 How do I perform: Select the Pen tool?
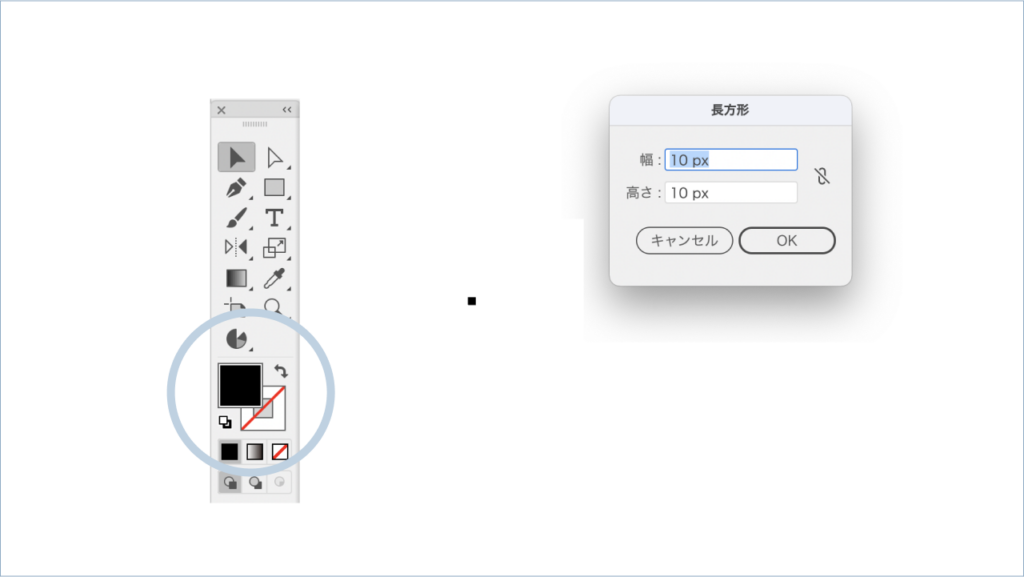pos(236,188)
